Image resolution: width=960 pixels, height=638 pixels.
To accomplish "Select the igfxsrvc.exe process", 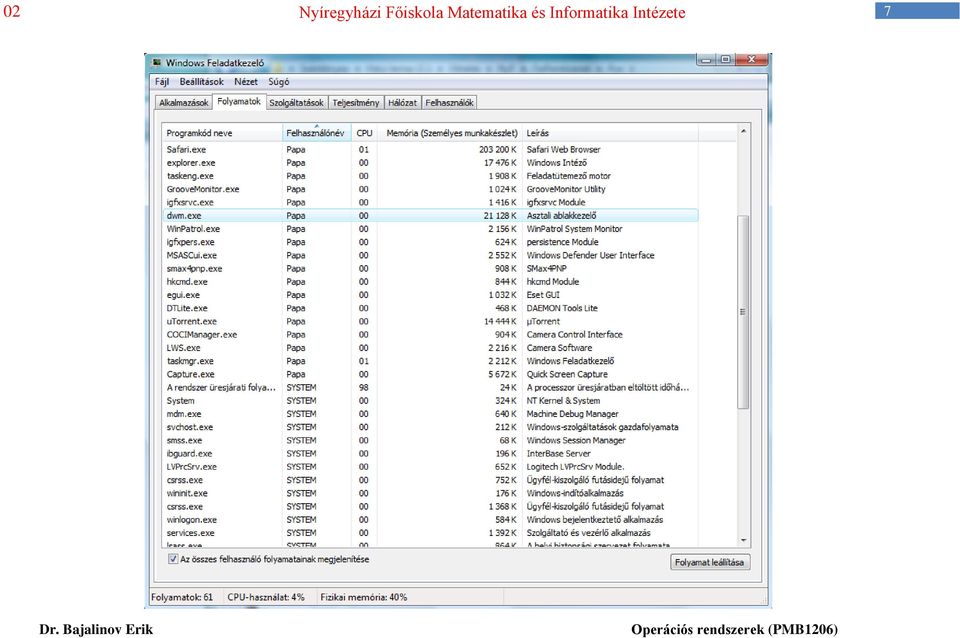I will pyautogui.click(x=430, y=203).
